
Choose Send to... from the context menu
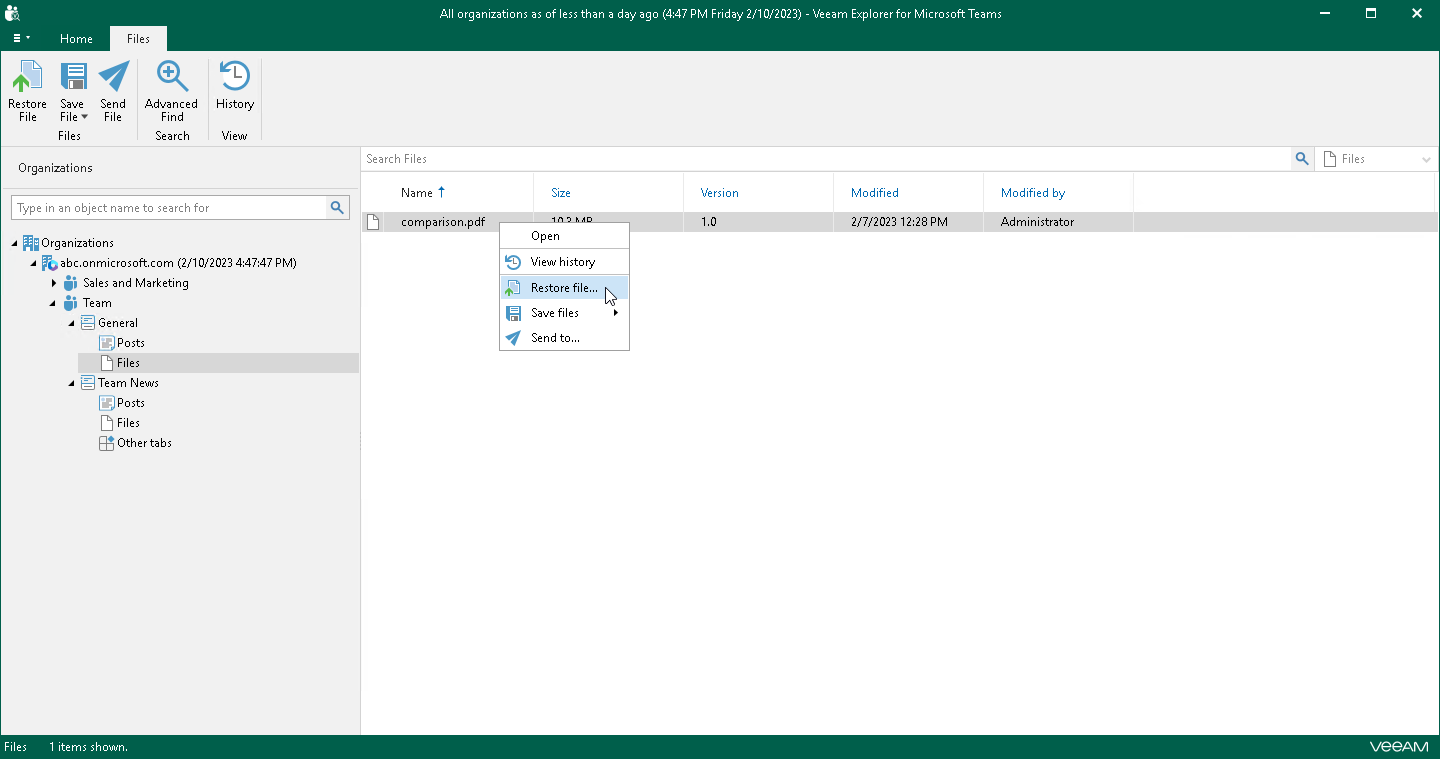coord(564,338)
